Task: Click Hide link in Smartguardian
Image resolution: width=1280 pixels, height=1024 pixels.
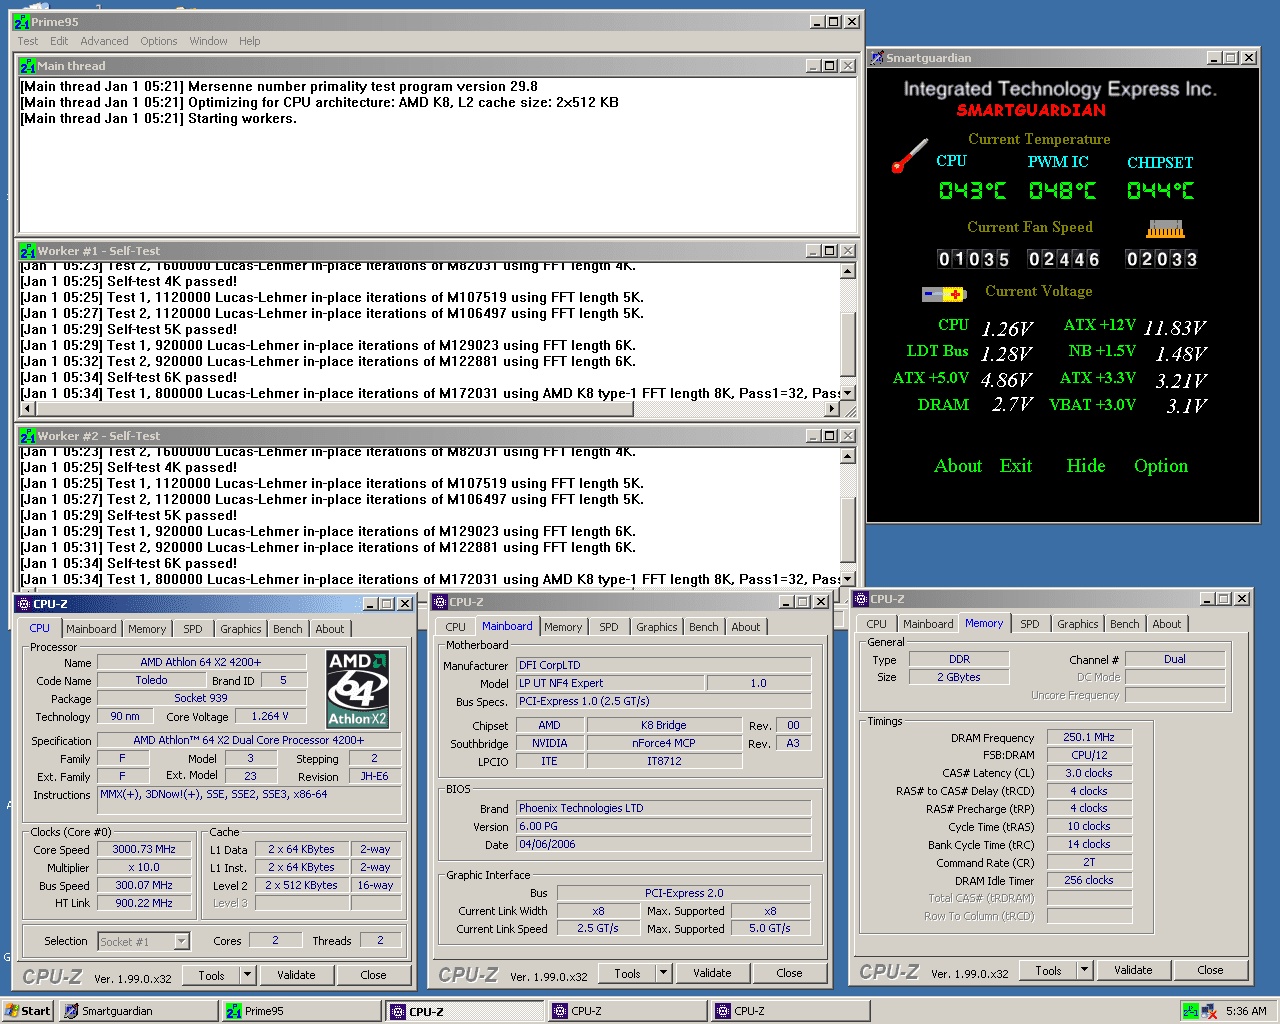Action: pos(1085,466)
